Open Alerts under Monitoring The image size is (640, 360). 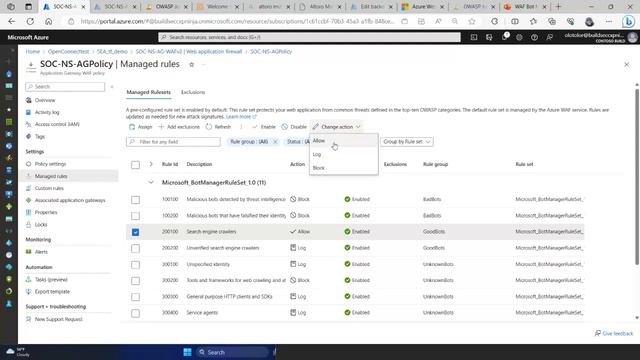point(41,252)
